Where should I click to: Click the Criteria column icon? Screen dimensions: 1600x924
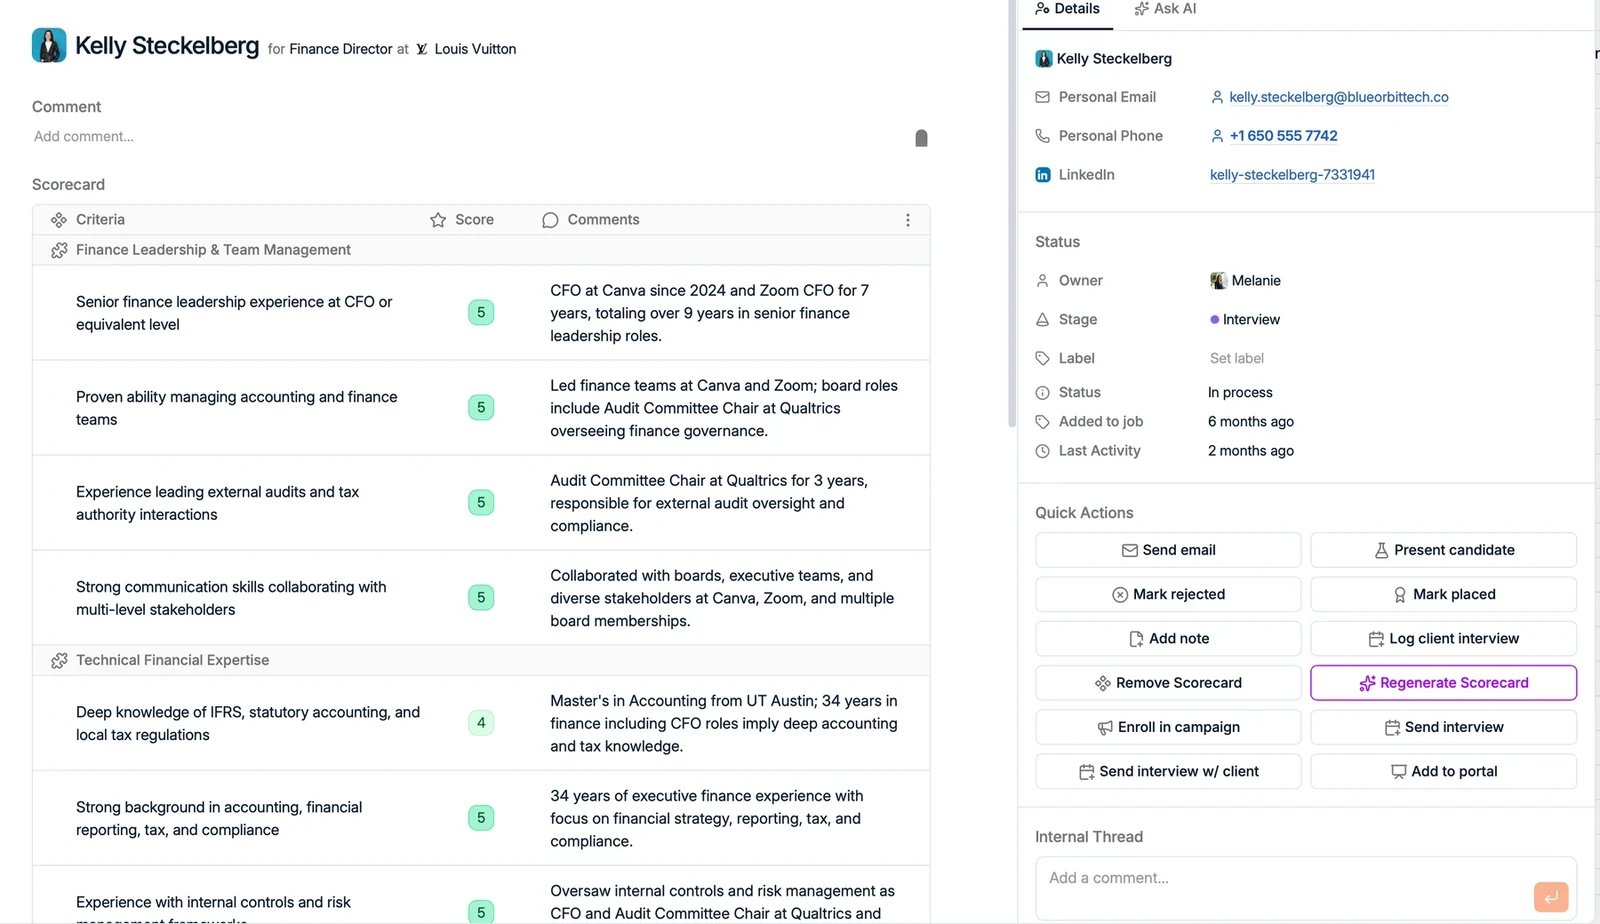point(59,220)
